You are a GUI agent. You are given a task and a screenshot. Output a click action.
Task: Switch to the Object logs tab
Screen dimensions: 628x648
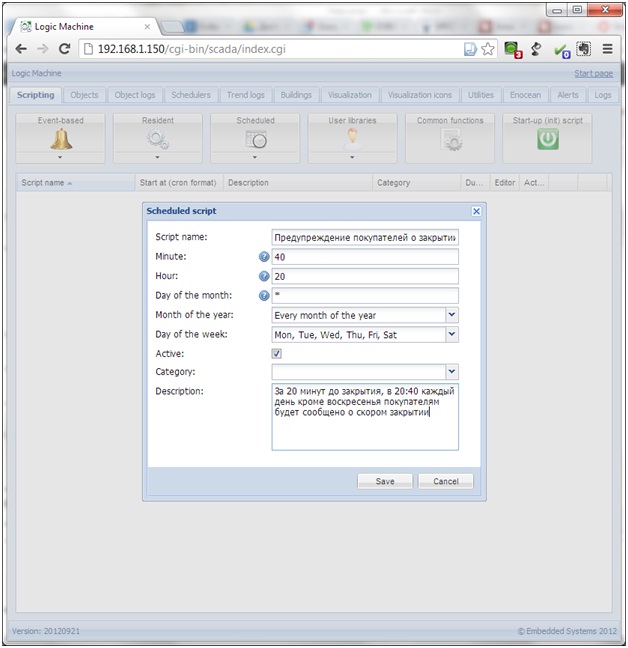click(135, 95)
